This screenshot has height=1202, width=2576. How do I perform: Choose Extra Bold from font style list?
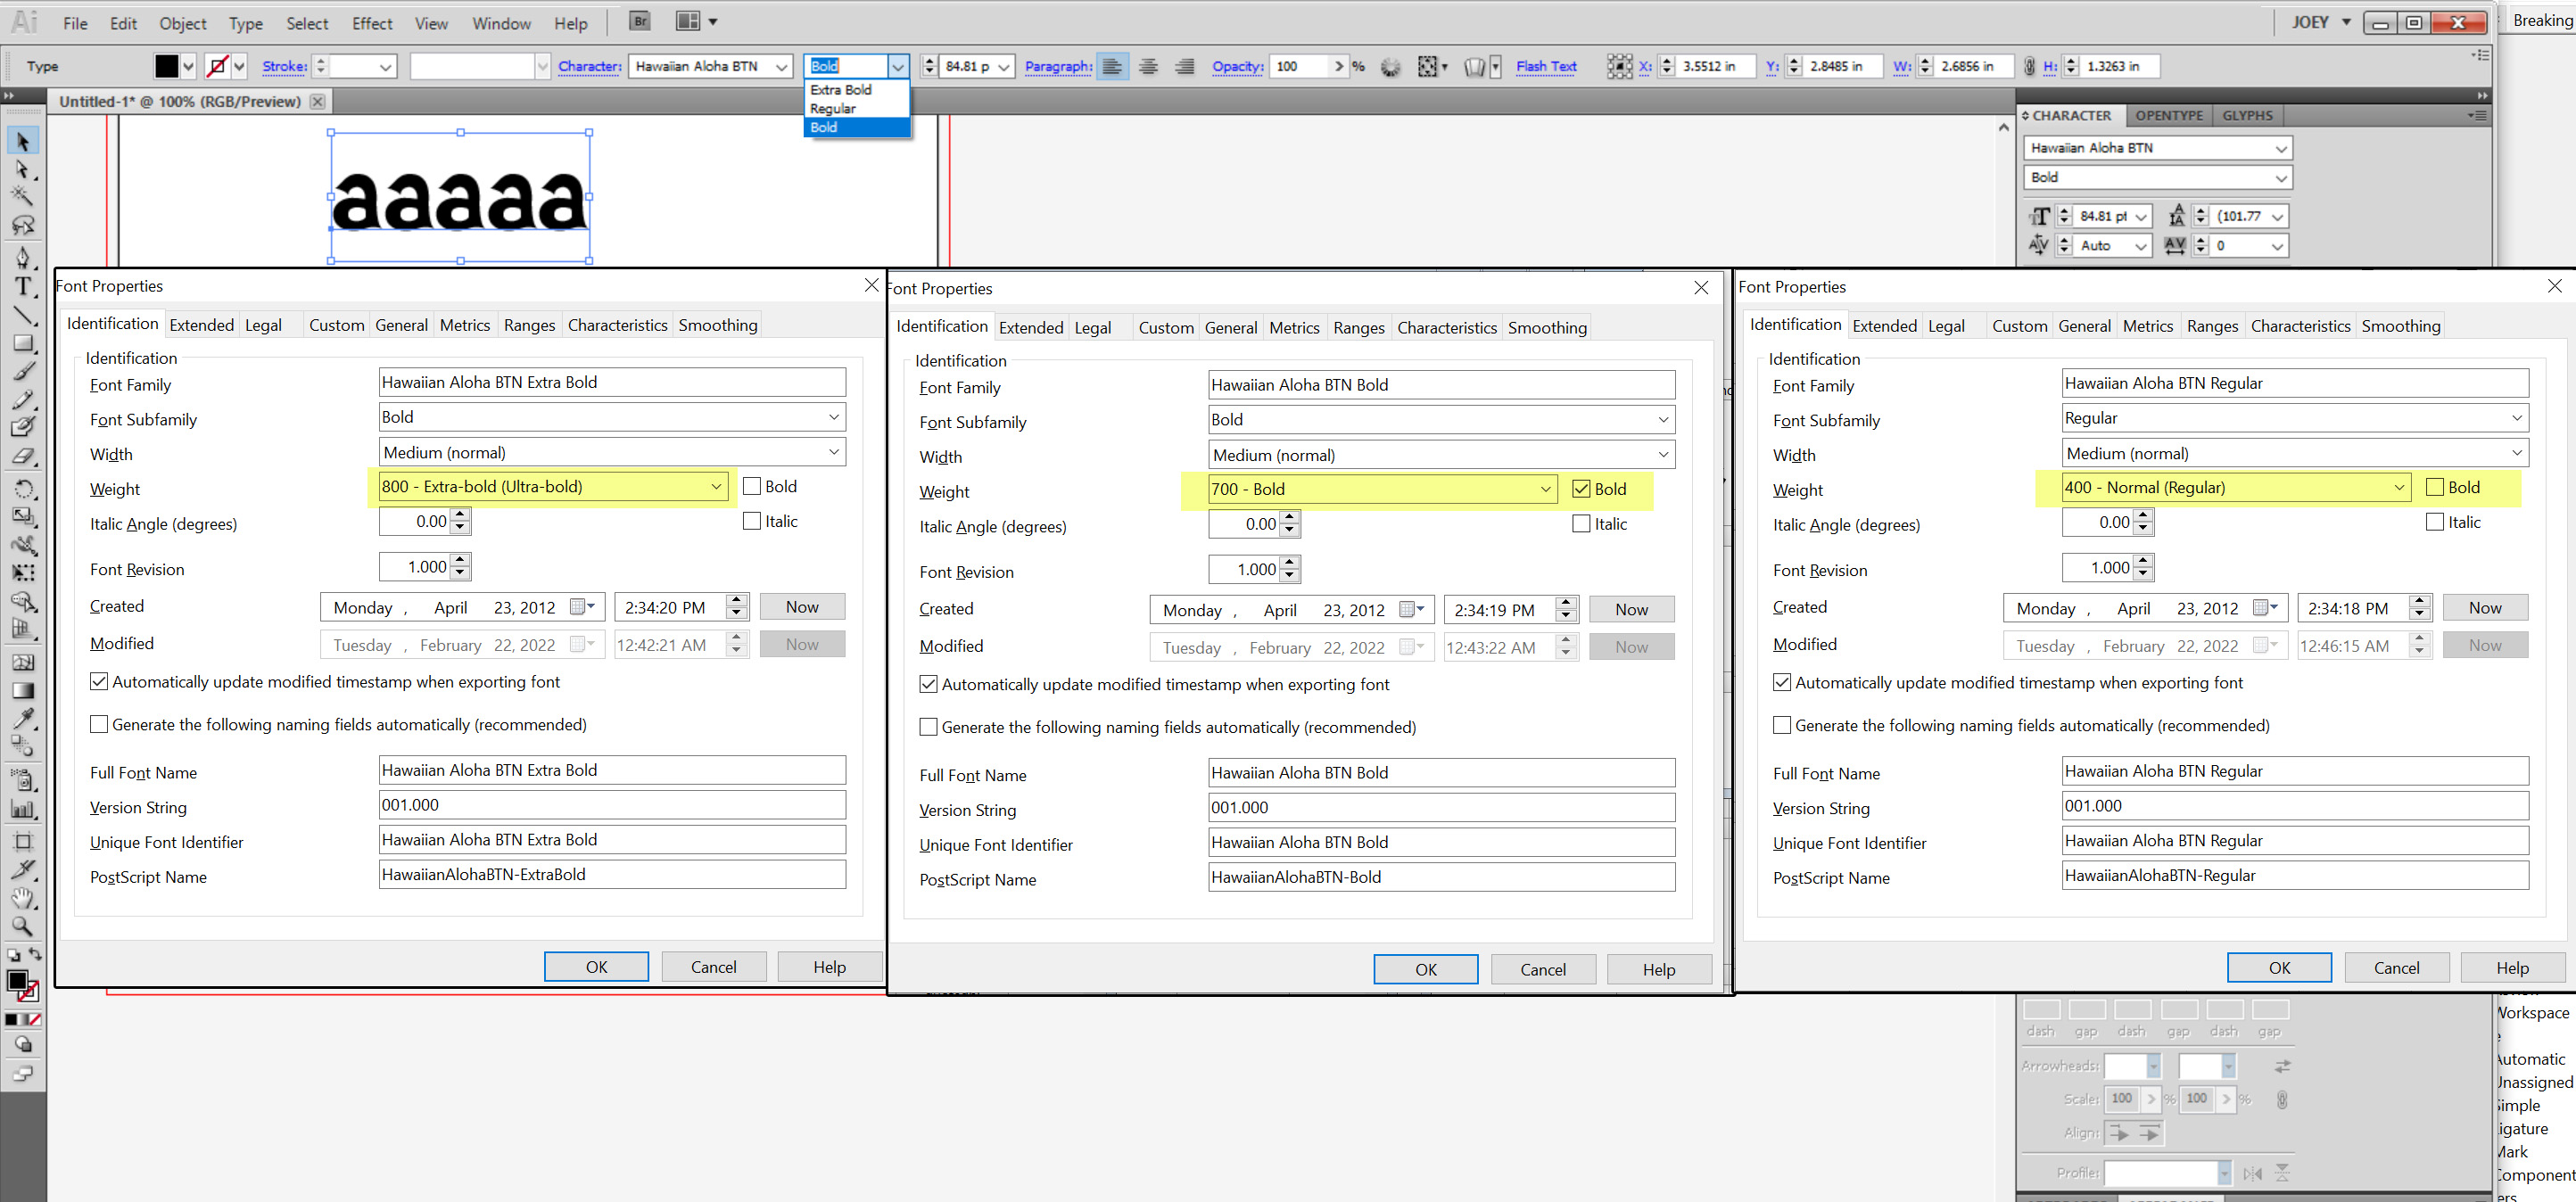[841, 90]
